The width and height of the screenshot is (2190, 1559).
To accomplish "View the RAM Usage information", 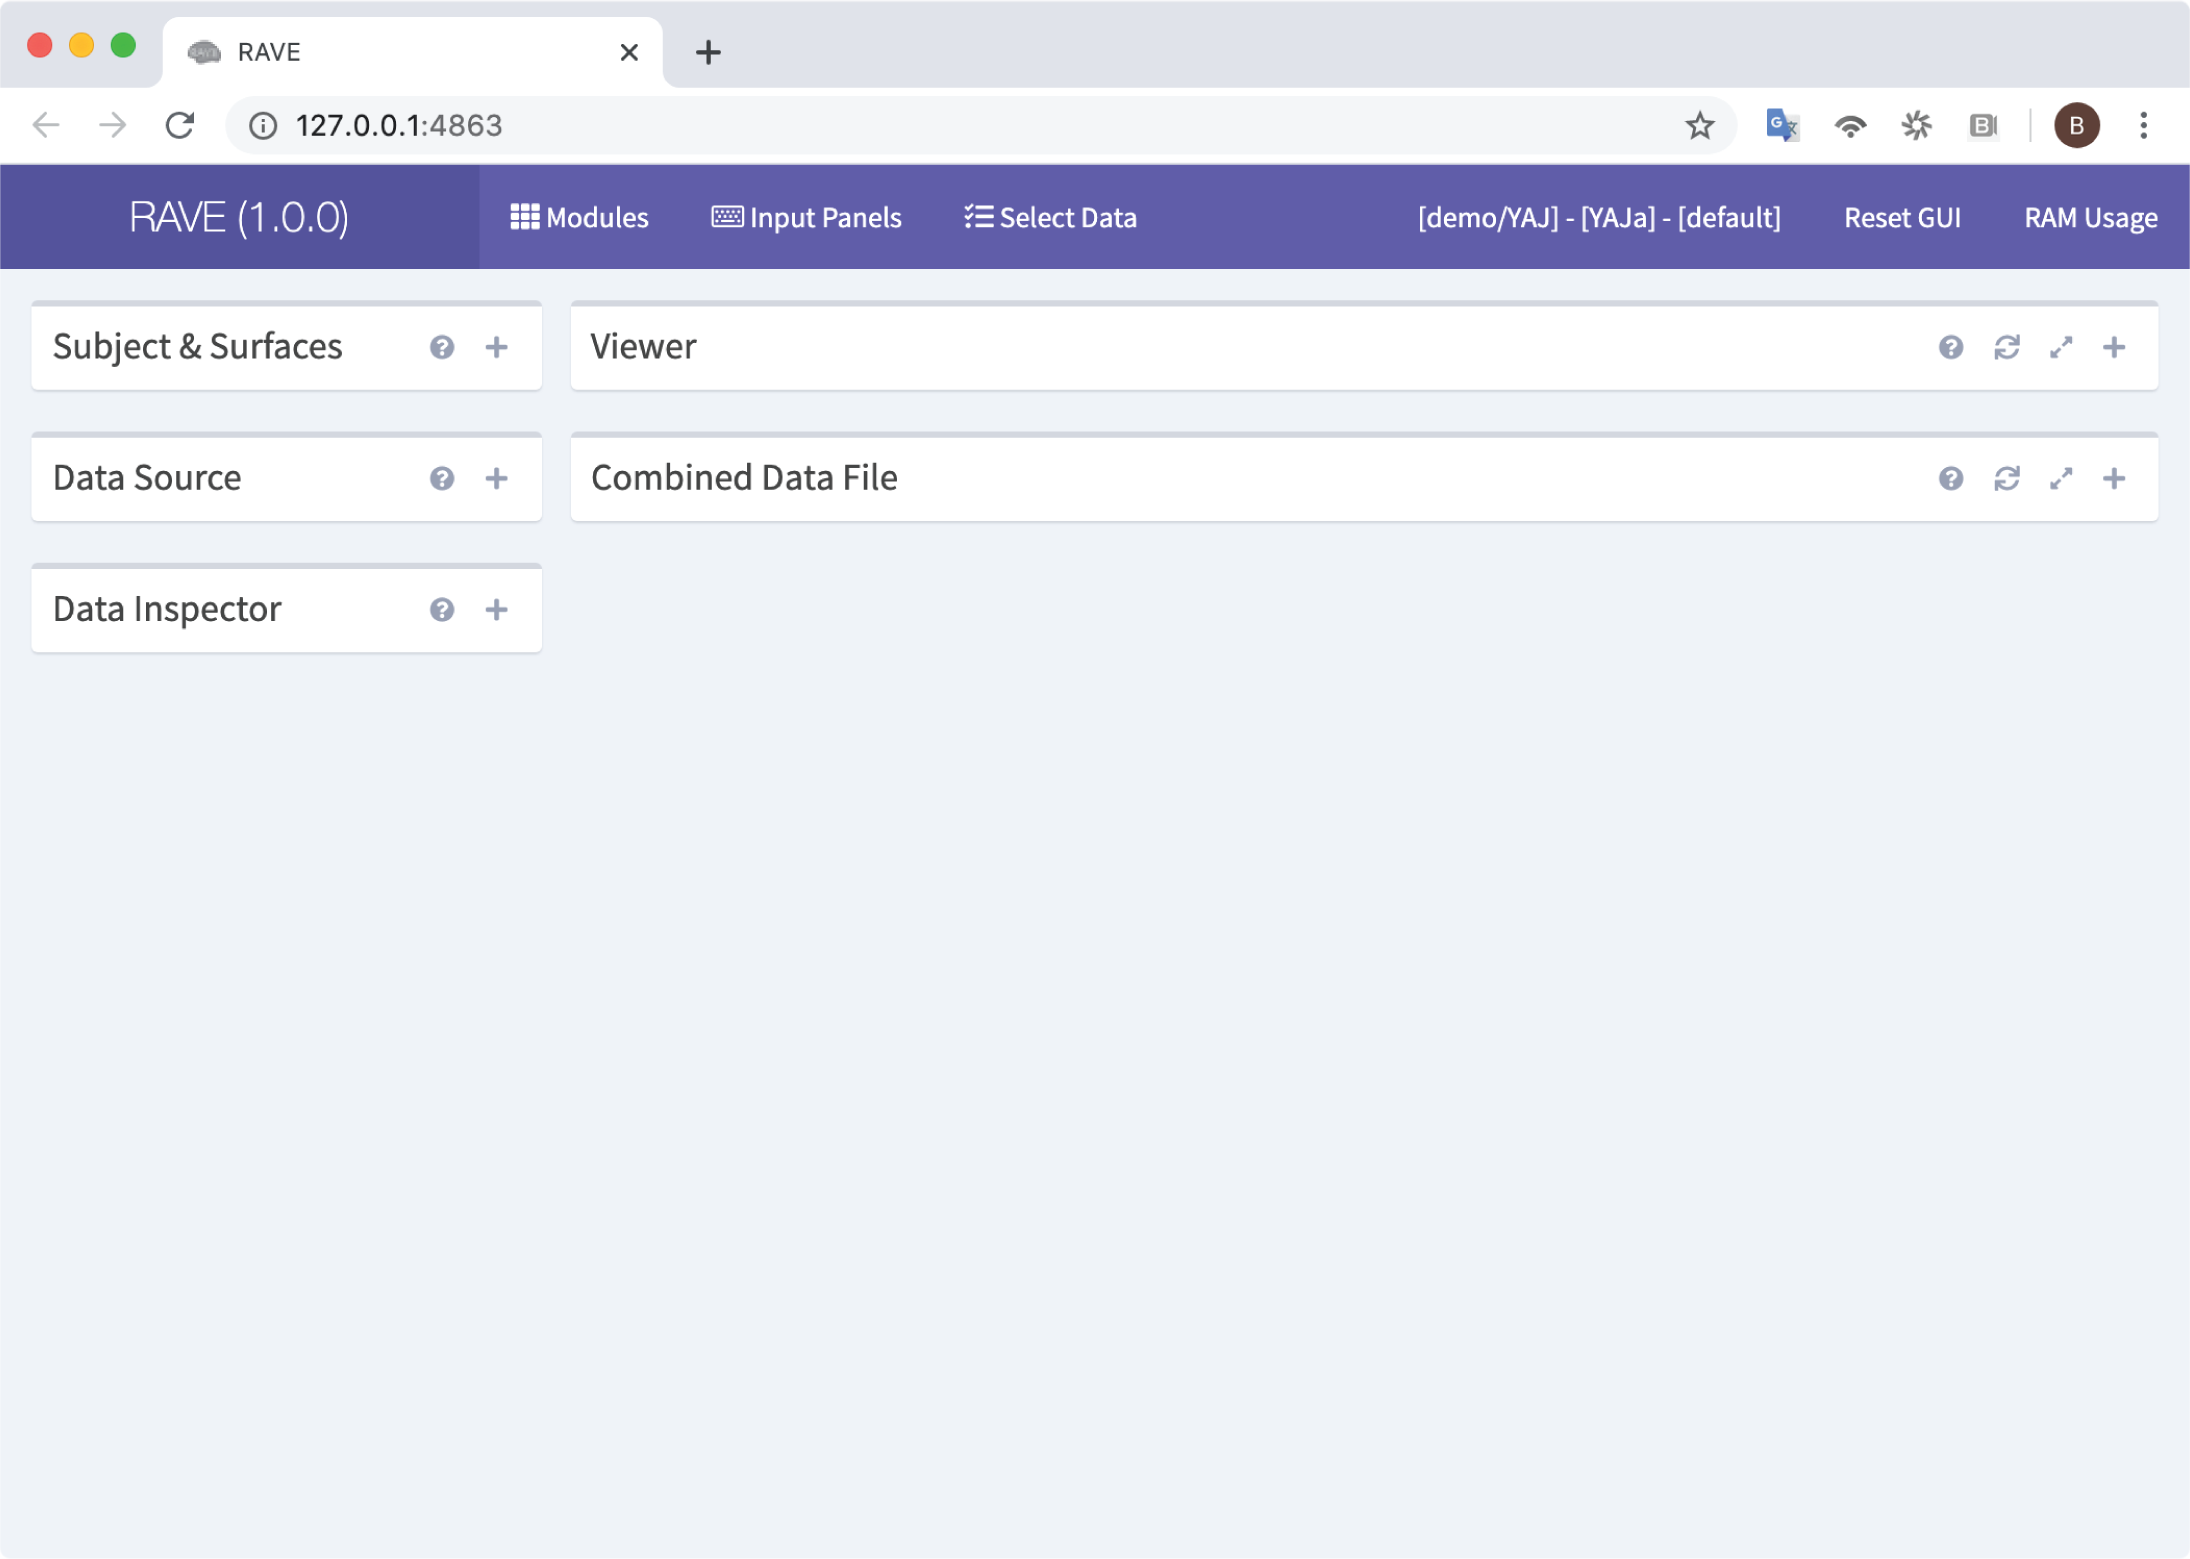I will tap(2091, 217).
